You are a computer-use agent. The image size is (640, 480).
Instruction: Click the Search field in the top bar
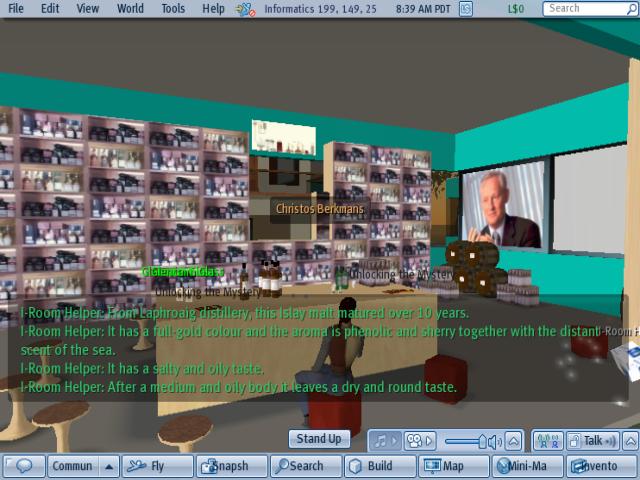(x=590, y=8)
